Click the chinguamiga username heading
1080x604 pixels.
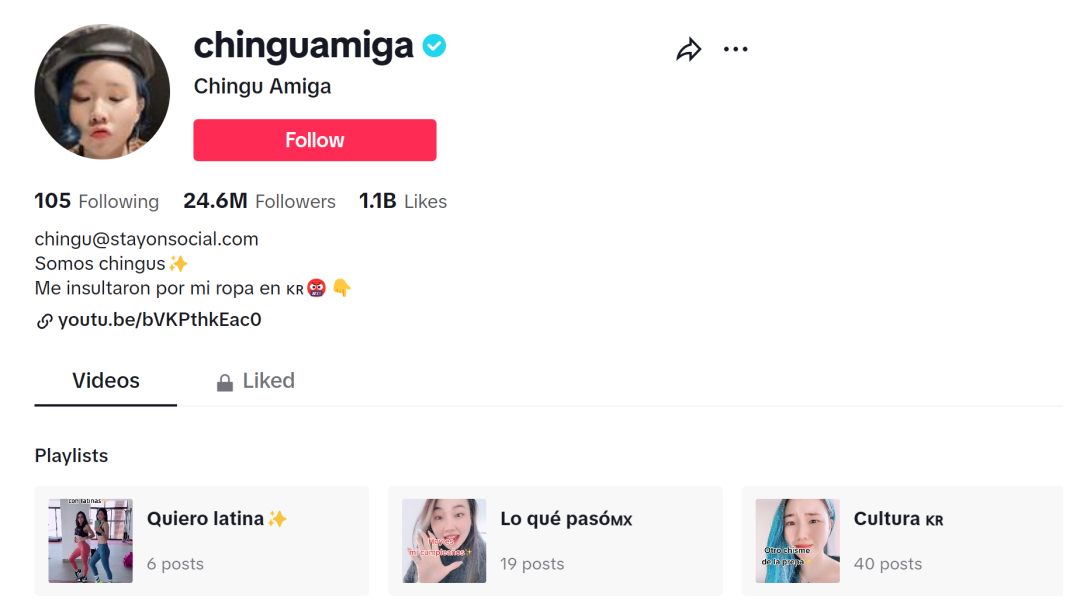click(303, 45)
